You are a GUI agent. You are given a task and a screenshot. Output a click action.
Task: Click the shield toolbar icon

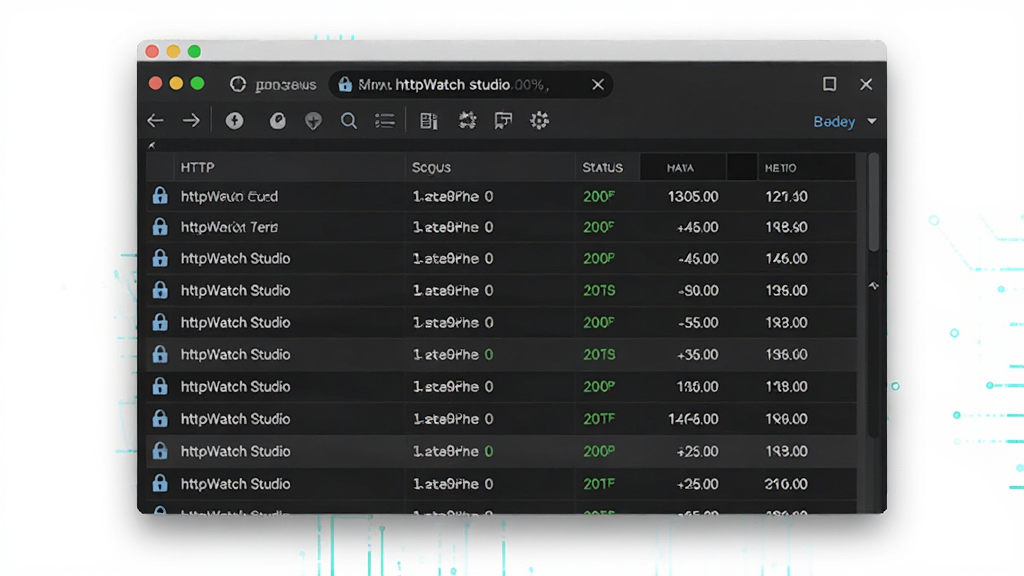click(x=313, y=121)
